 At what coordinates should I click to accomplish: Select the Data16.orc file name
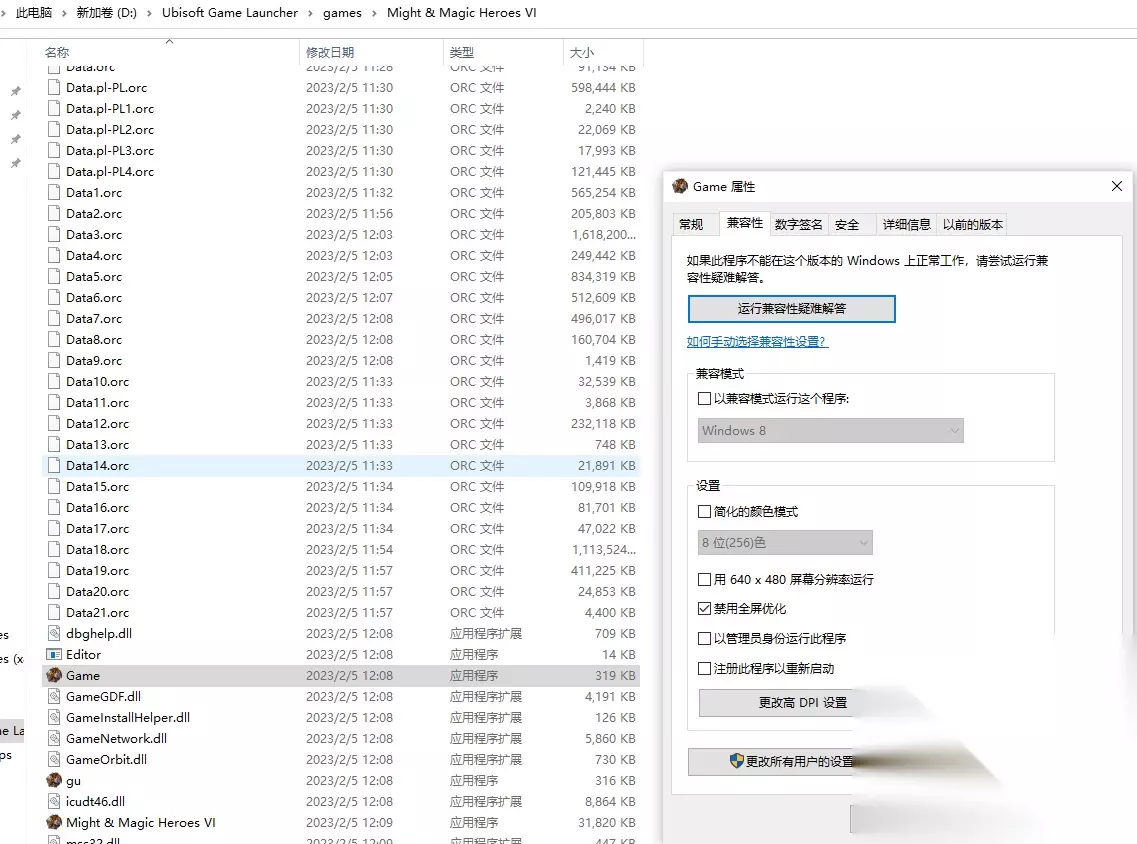coord(98,508)
